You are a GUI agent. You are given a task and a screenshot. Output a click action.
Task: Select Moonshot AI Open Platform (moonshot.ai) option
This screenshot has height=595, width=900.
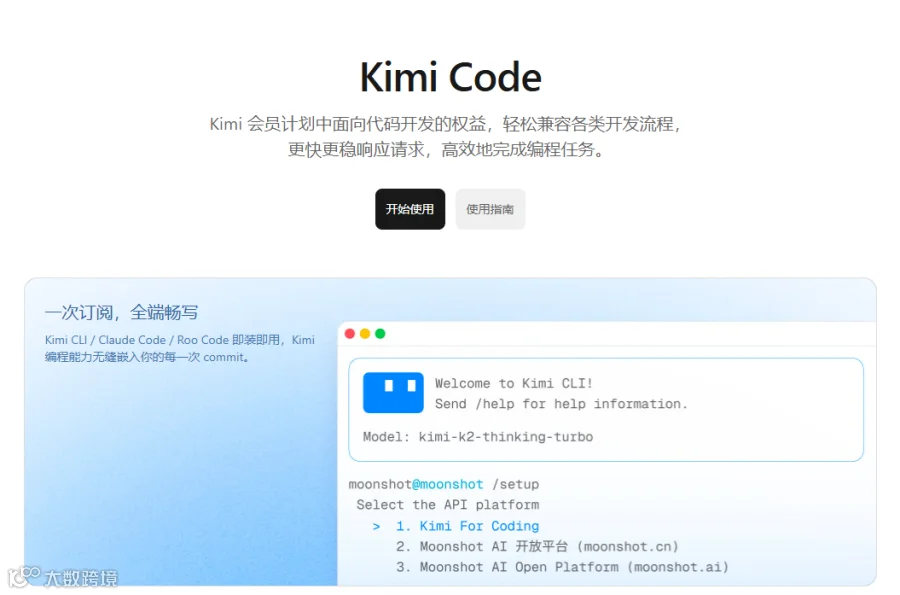click(562, 567)
